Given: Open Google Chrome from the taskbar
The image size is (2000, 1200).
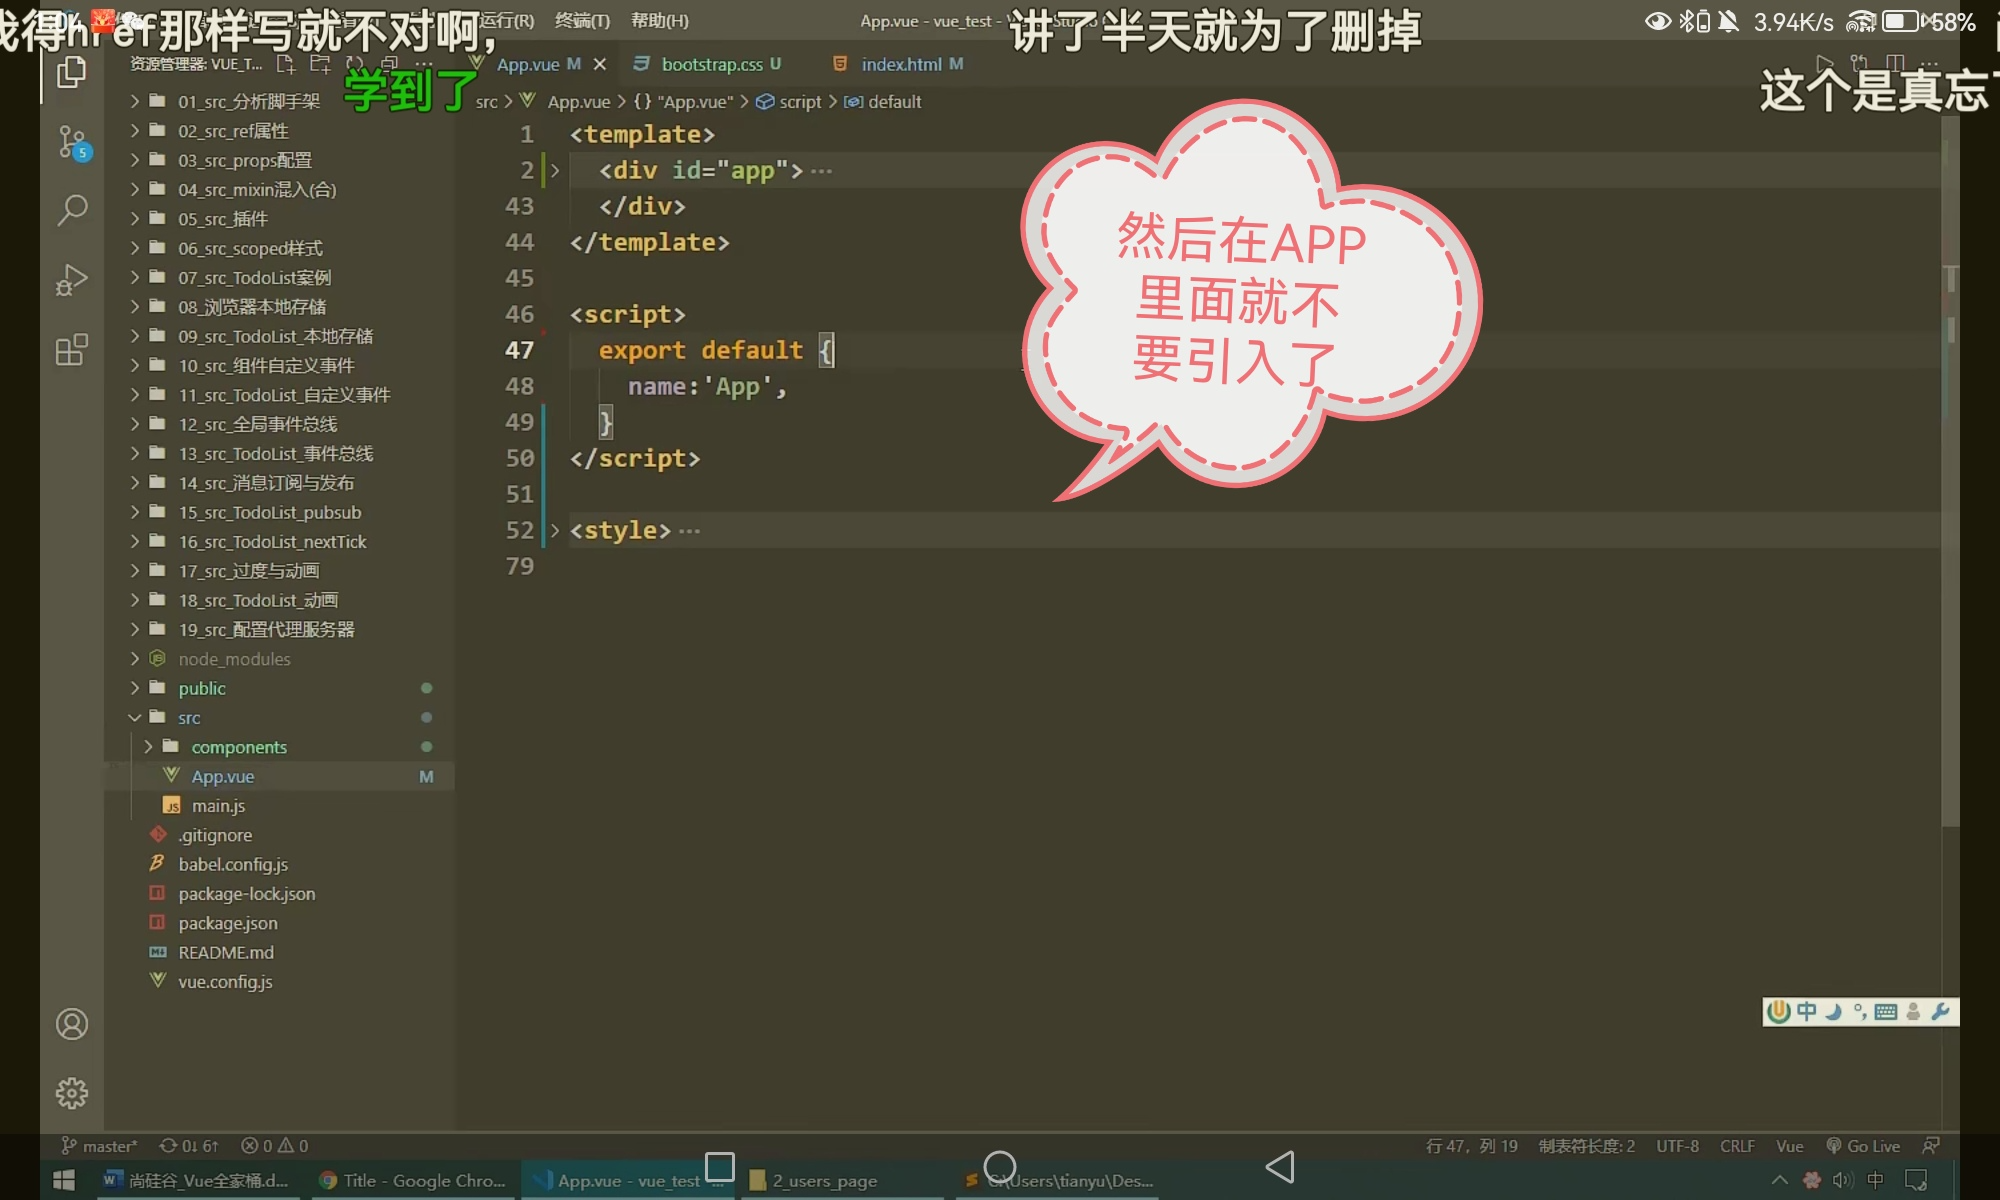Looking at the screenshot, I should (x=413, y=1181).
